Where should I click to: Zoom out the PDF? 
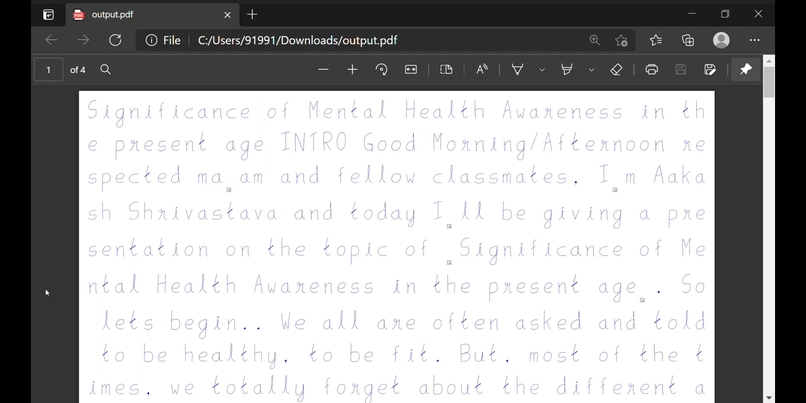tap(323, 69)
